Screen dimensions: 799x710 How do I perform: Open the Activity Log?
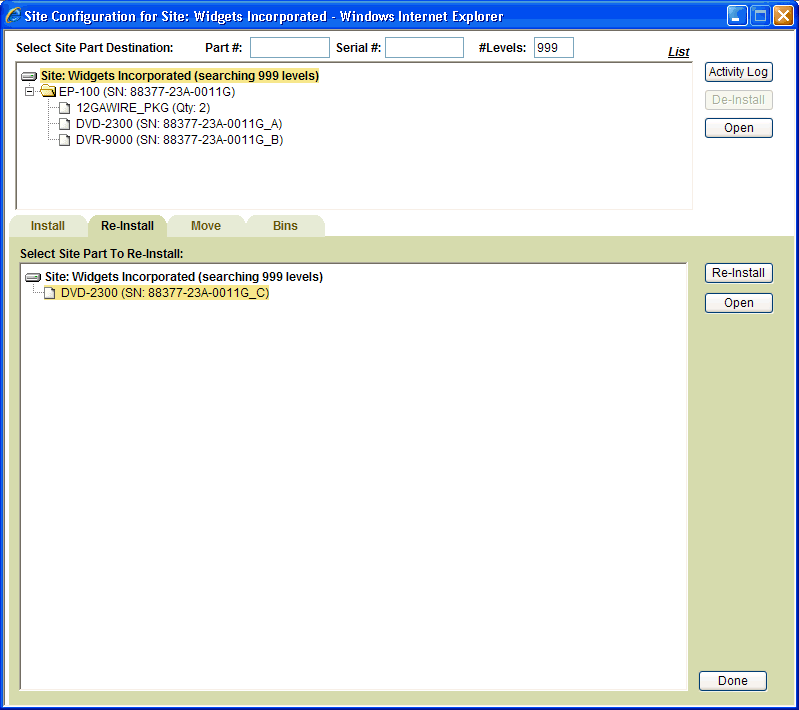(738, 72)
